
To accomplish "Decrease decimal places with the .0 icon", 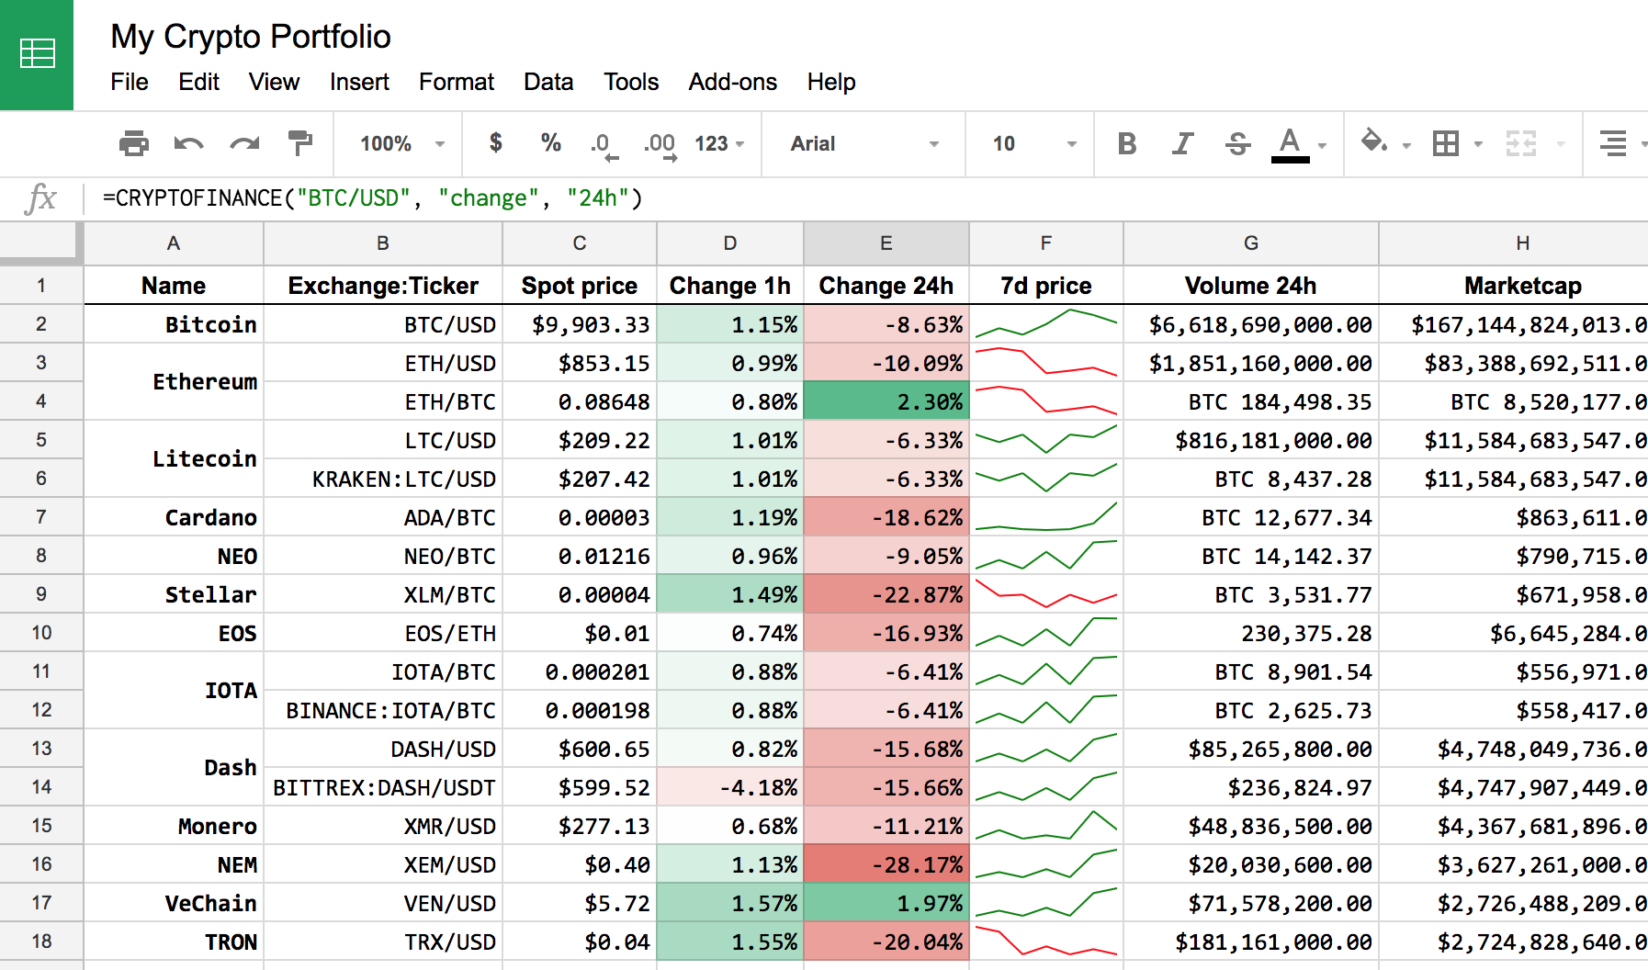I will click(x=602, y=143).
